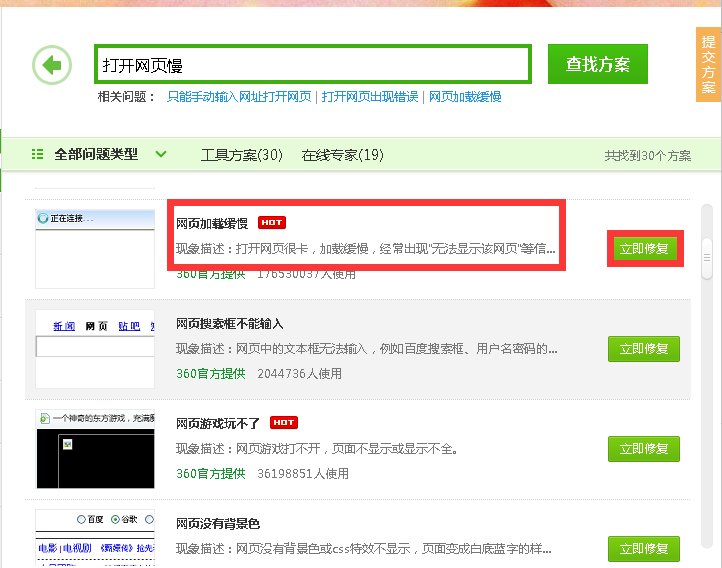Click the HOT badge on 网页游戏玩不了
722x568 pixels.
point(284,423)
